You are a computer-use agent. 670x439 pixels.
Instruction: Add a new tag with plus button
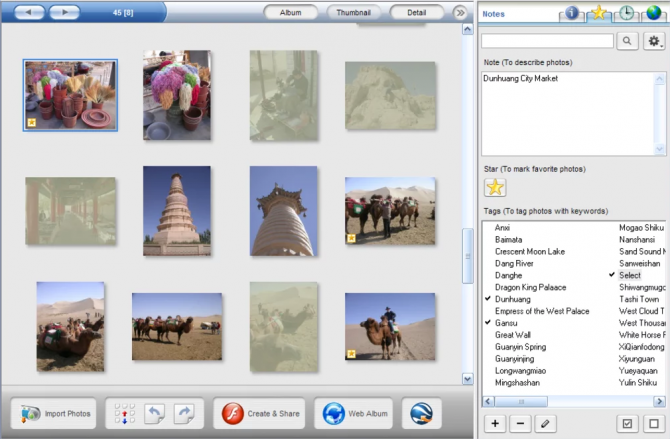point(495,423)
